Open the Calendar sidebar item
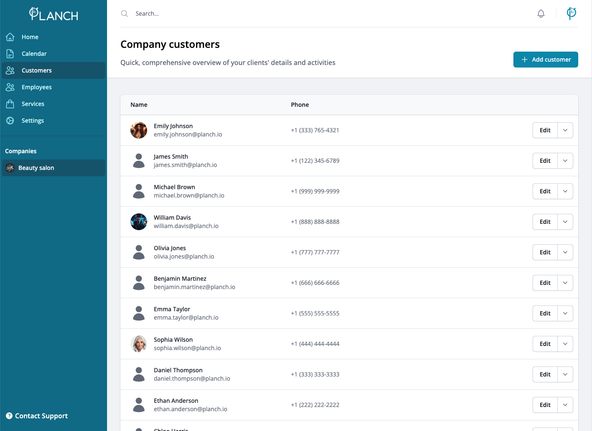 pos(53,54)
